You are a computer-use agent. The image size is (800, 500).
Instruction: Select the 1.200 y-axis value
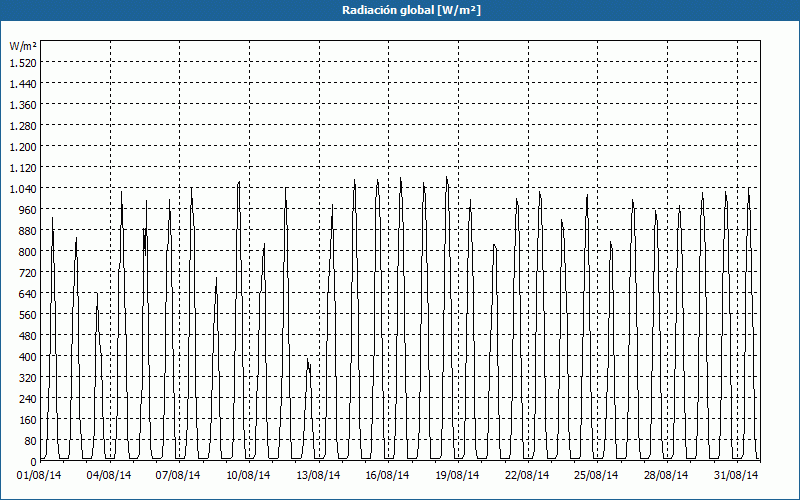(x=23, y=147)
